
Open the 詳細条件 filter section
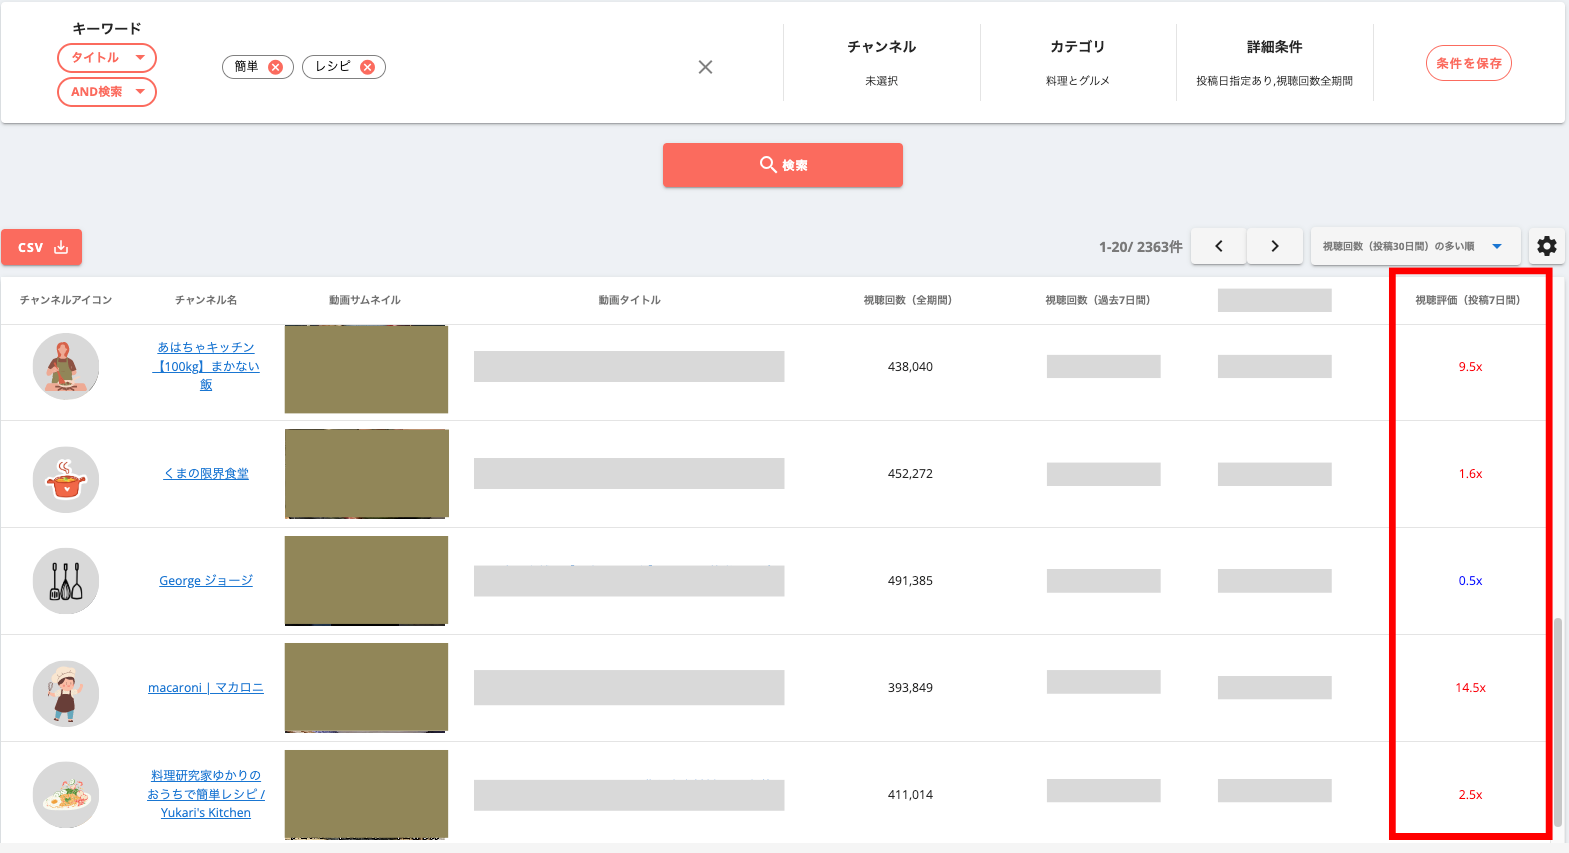click(1274, 62)
